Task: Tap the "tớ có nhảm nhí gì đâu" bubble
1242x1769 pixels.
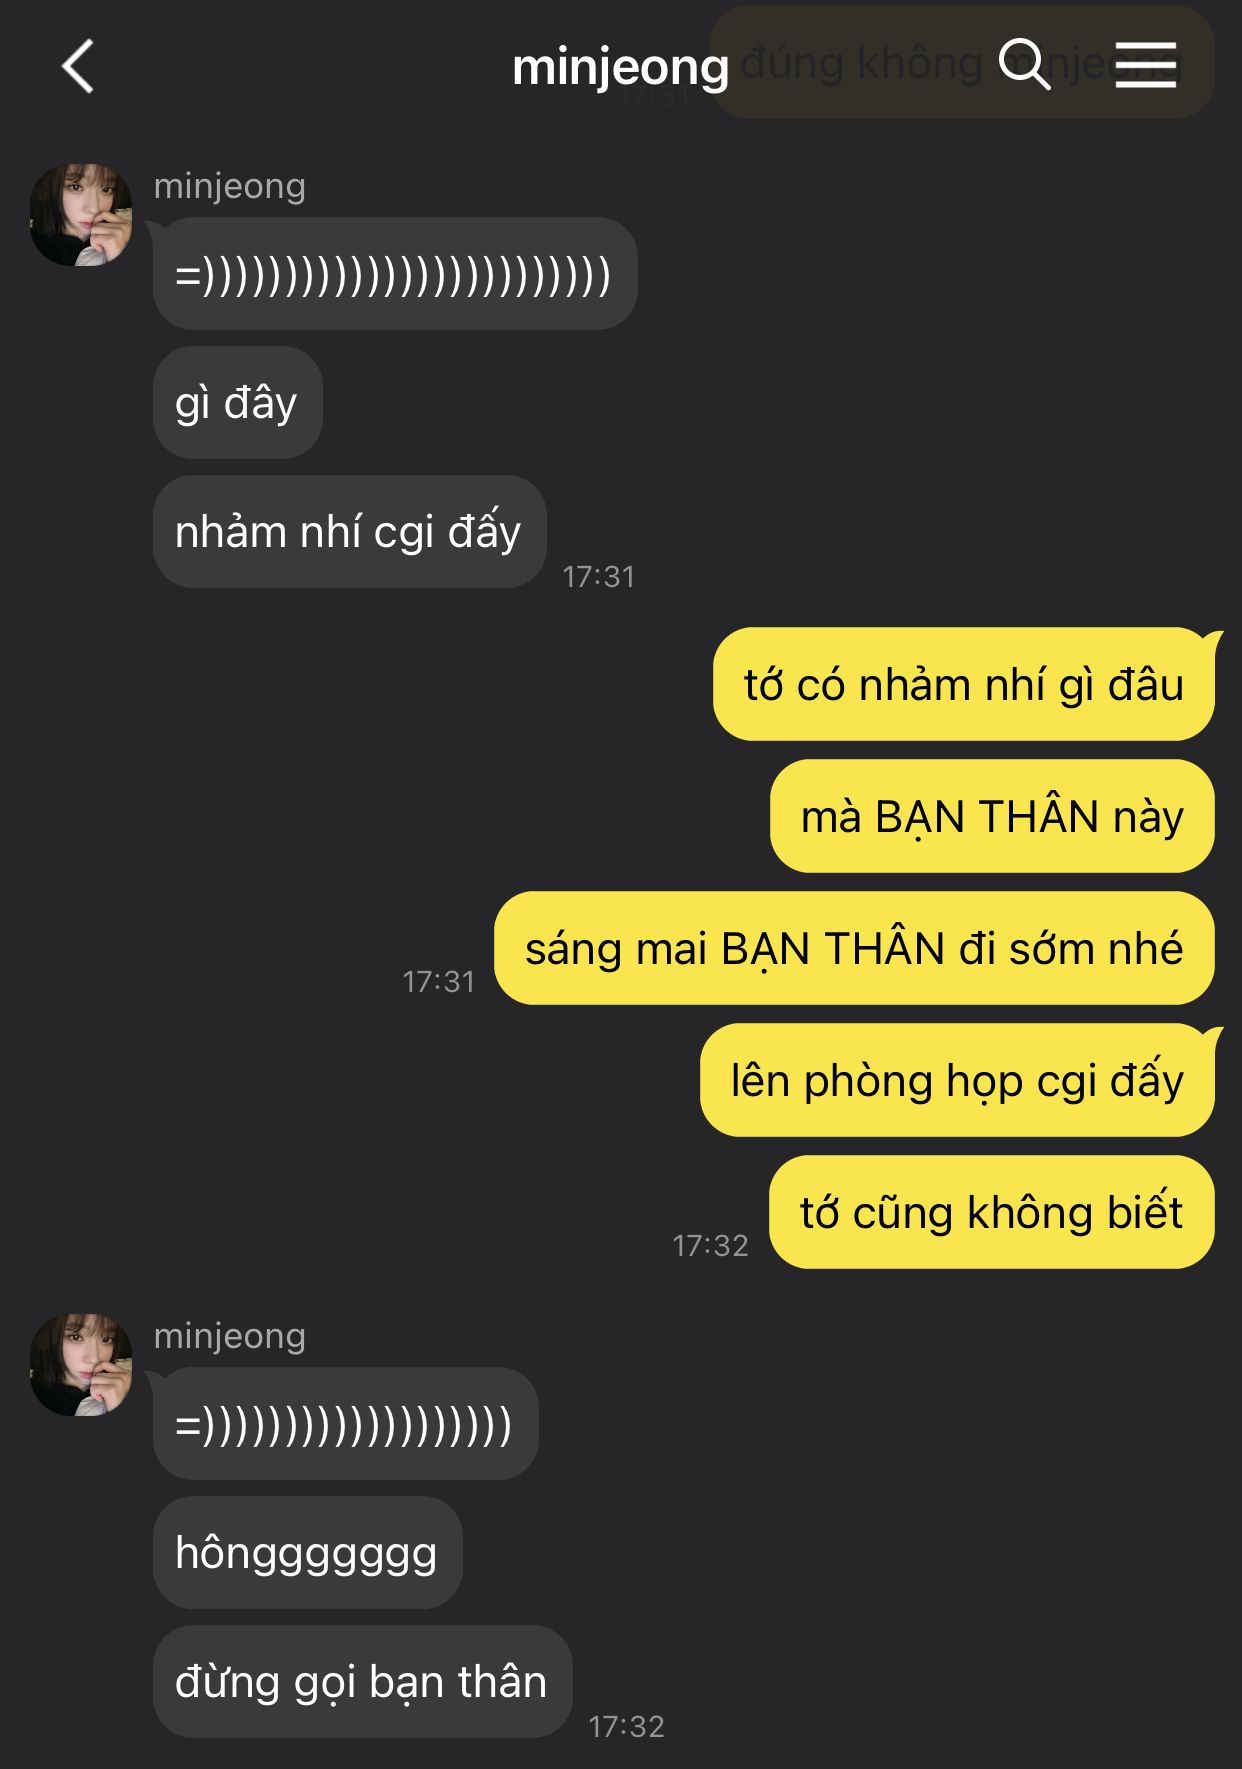Action: coord(964,685)
